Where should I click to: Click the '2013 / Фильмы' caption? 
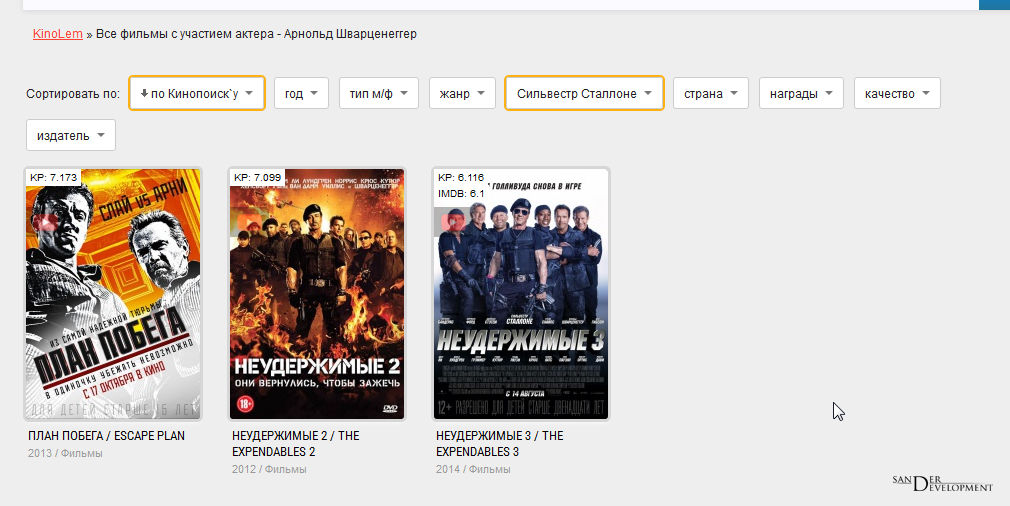point(65,453)
